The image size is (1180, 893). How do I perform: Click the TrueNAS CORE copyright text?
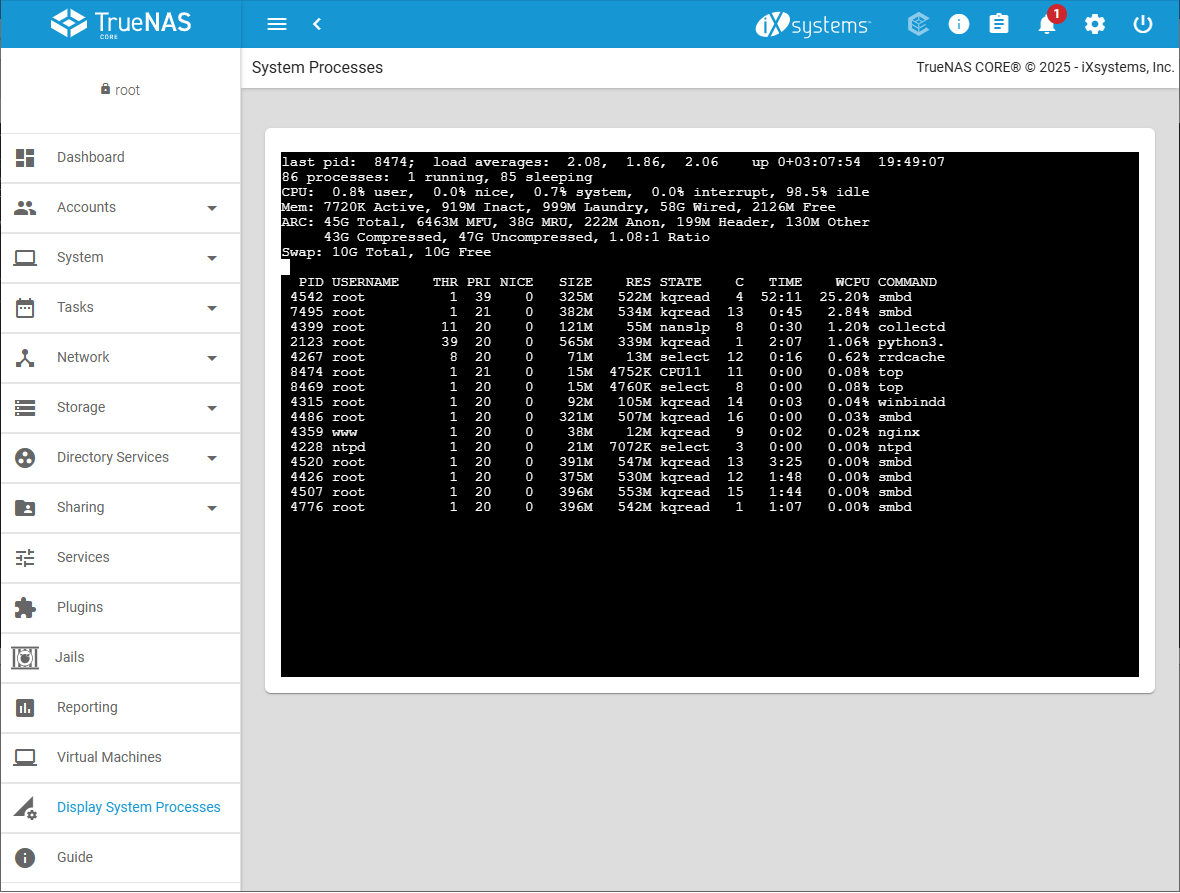pos(1045,67)
